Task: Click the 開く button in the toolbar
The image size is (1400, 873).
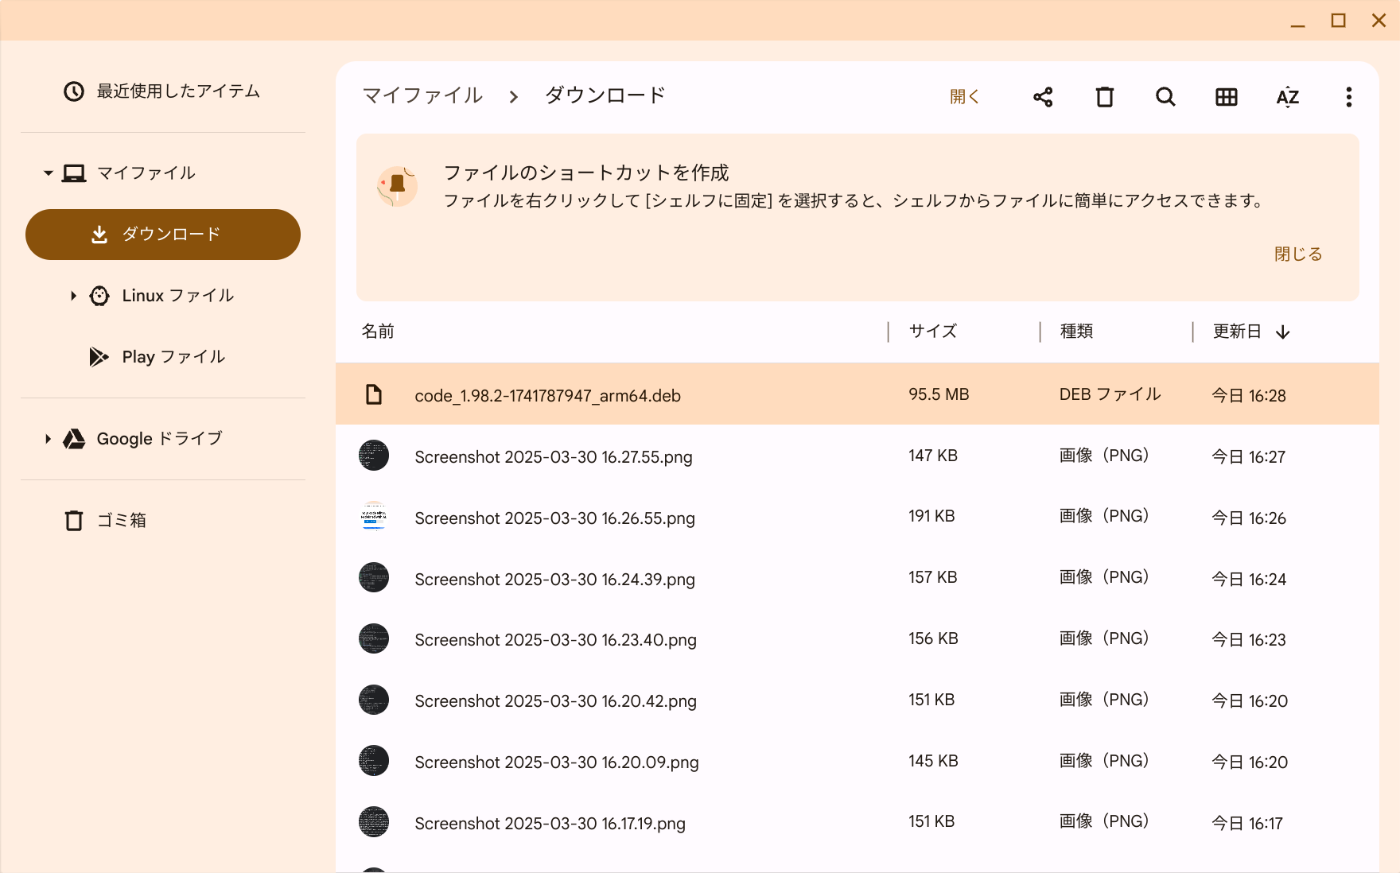Action: pos(965,97)
